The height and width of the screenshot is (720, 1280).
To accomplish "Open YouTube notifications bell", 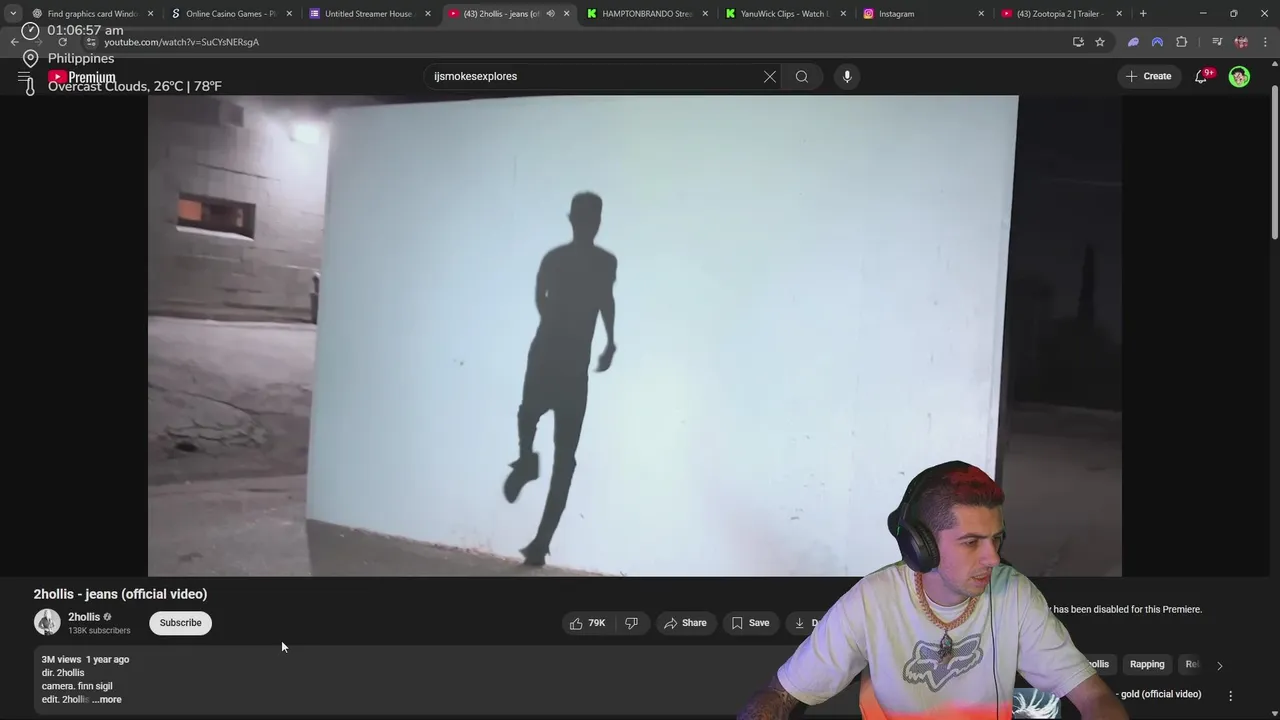I will pyautogui.click(x=1202, y=76).
